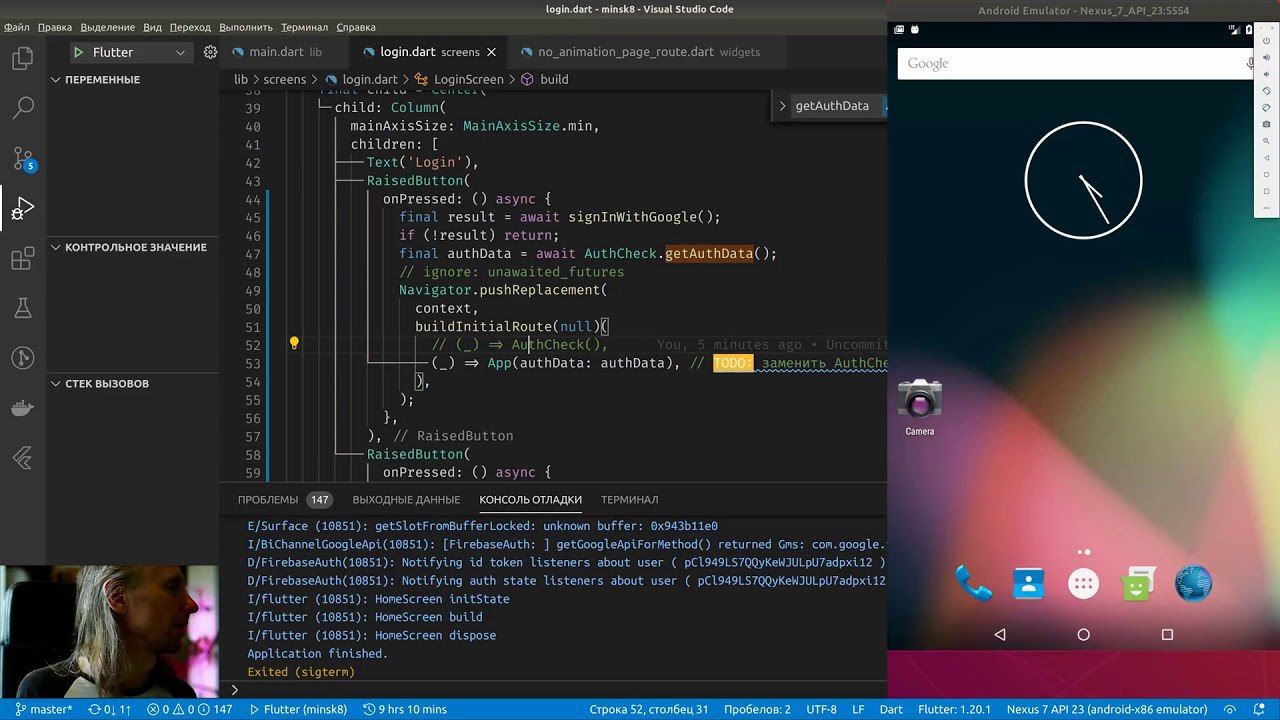Click emulator volume up button
The width and height of the screenshot is (1280, 720).
(1266, 57)
